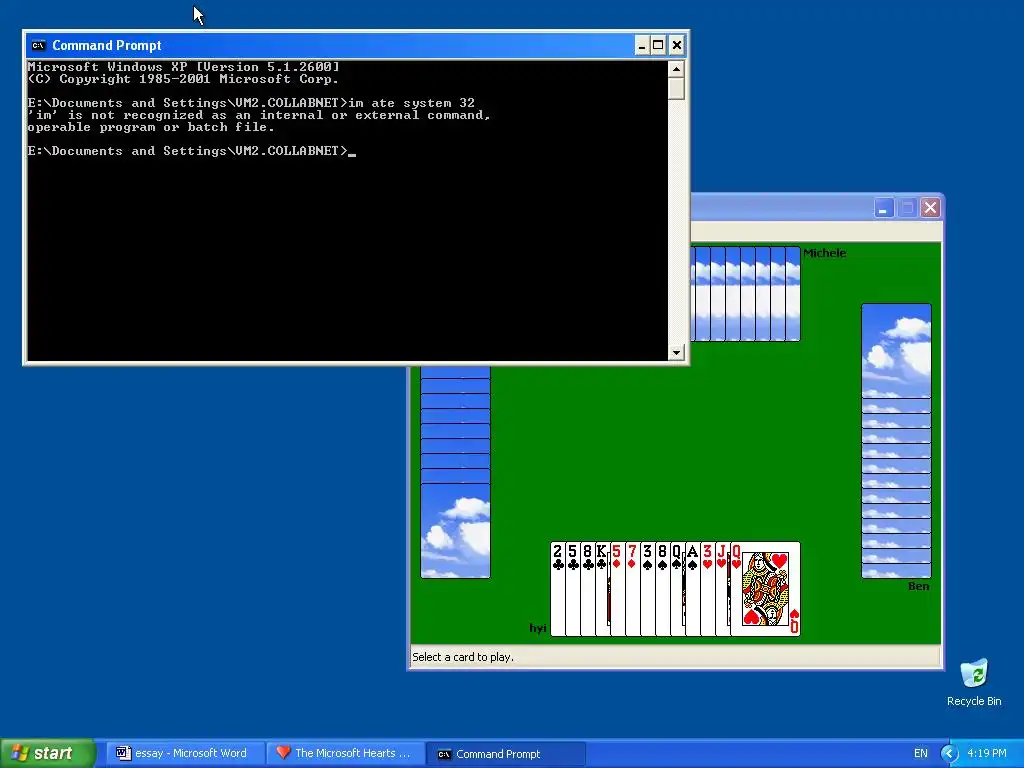Screen dimensions: 1024x768
Task: Open the Recycle Bin desktop icon
Action: [974, 682]
